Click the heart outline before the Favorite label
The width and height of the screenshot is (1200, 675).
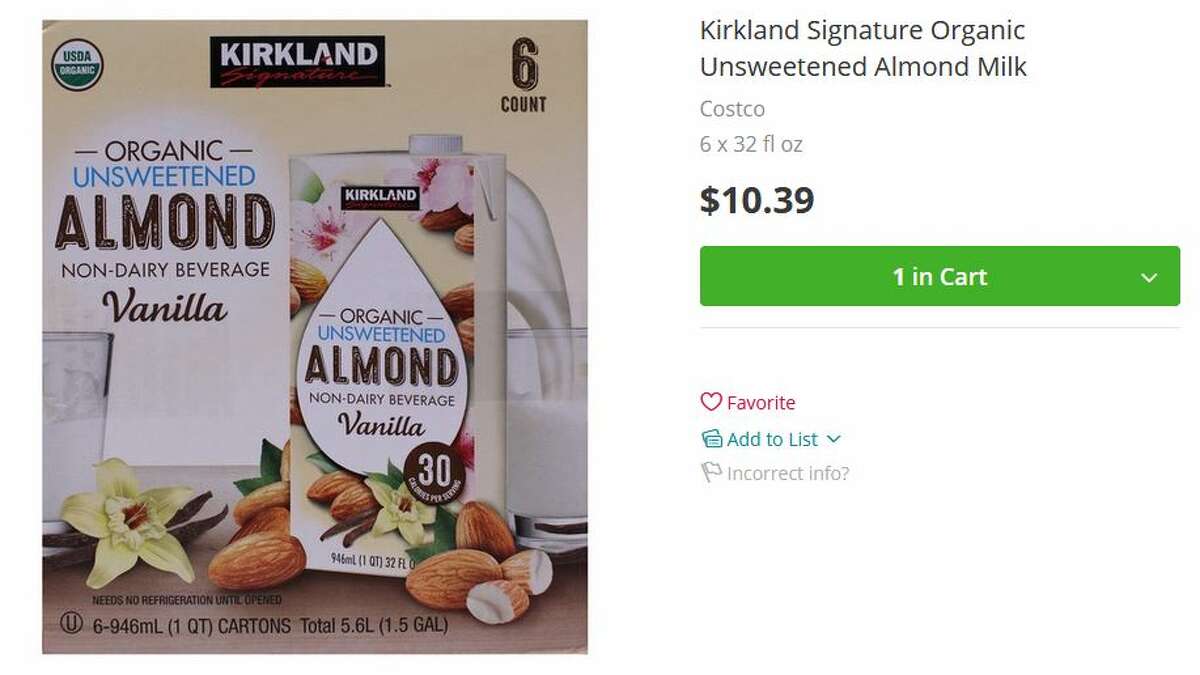tap(711, 402)
